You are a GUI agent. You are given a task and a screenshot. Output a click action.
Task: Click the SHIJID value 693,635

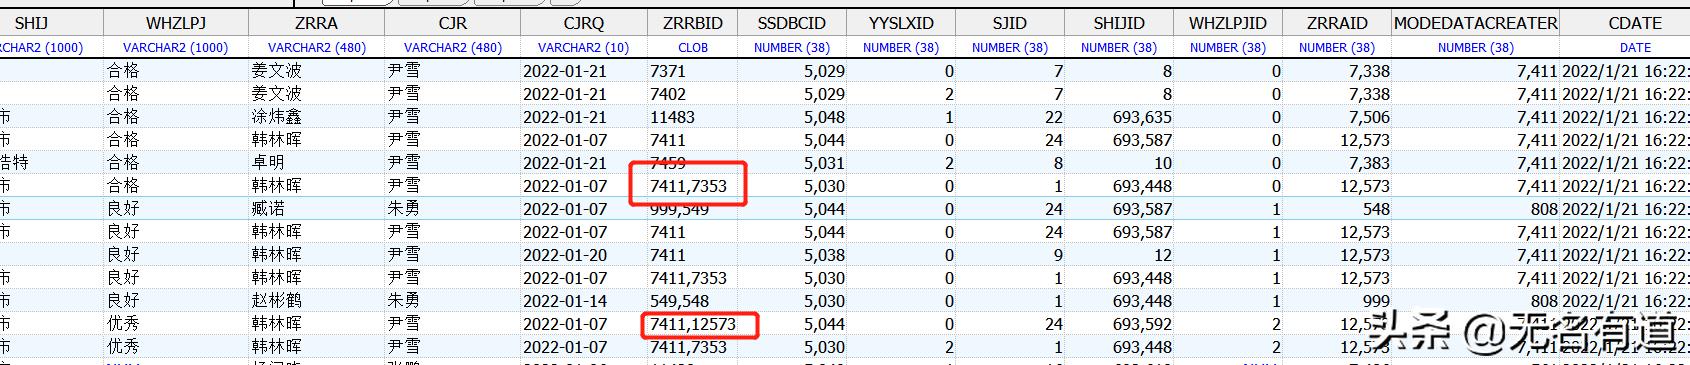pos(1142,117)
